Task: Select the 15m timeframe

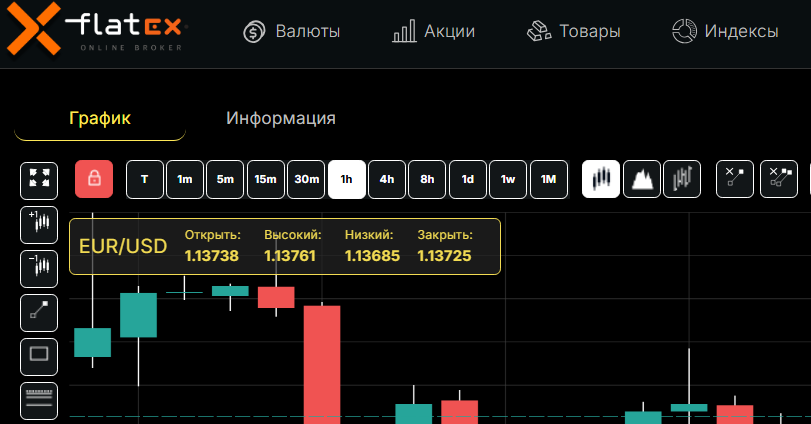Action: click(x=265, y=179)
